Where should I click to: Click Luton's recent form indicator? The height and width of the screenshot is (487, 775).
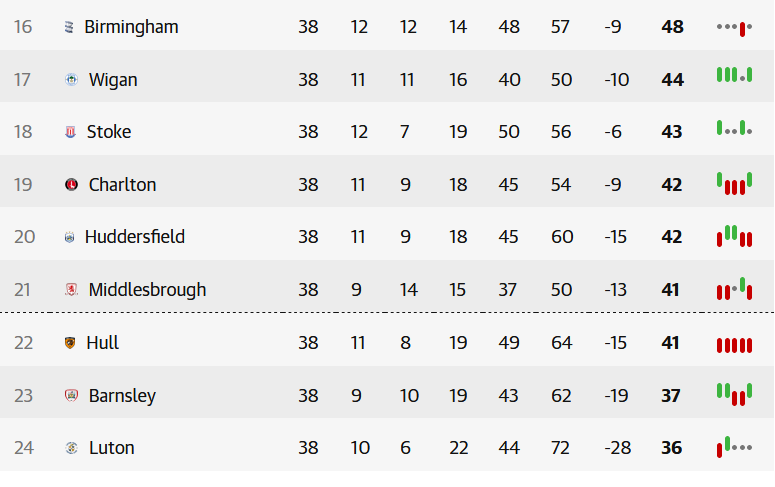tap(734, 447)
